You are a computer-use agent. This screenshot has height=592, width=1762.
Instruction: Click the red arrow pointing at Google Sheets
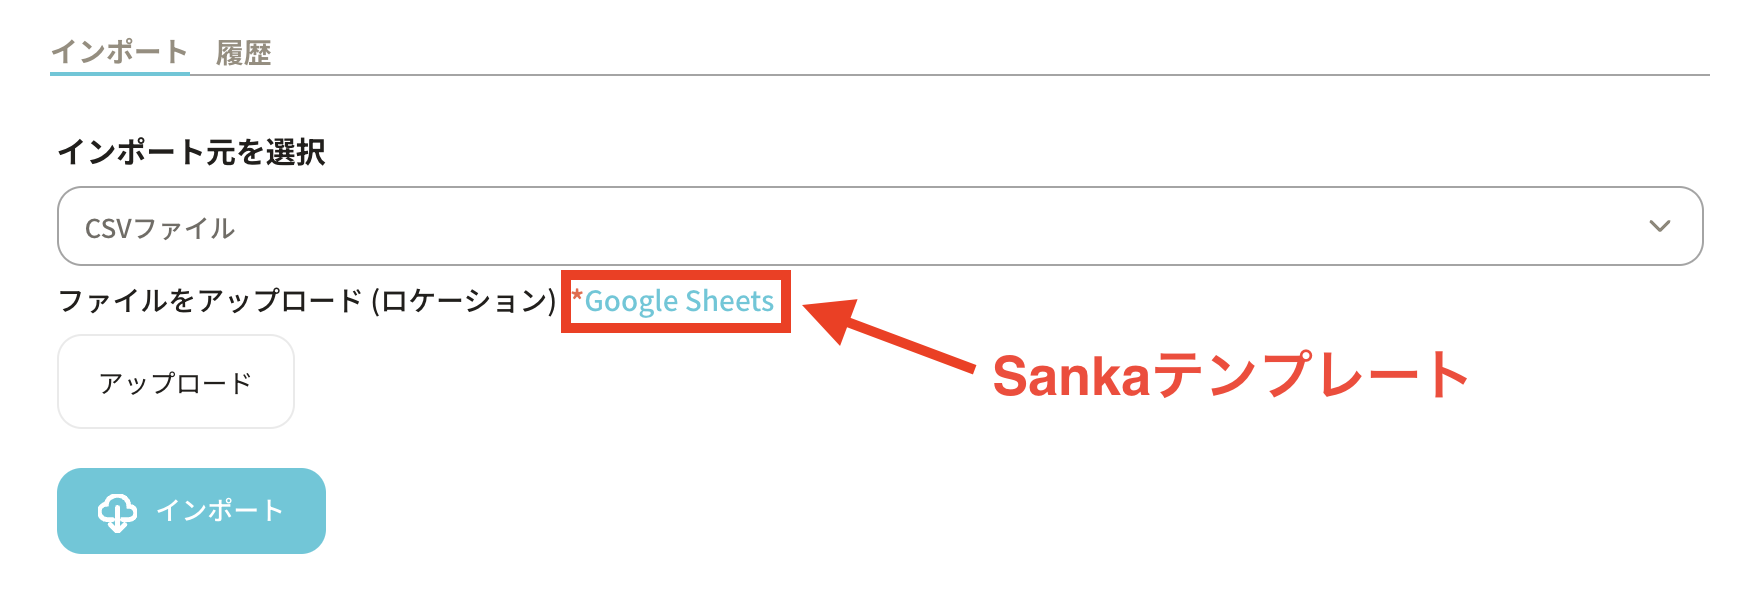coord(890,335)
